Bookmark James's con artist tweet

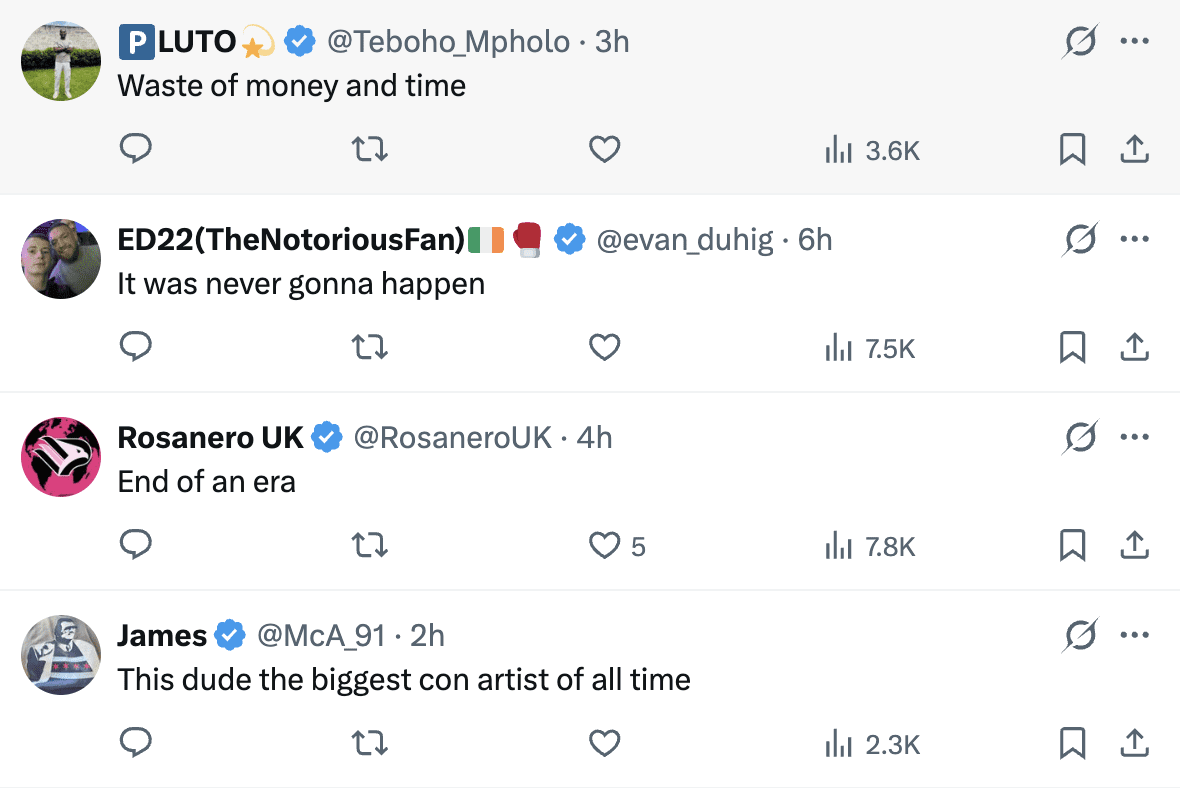click(x=1072, y=744)
